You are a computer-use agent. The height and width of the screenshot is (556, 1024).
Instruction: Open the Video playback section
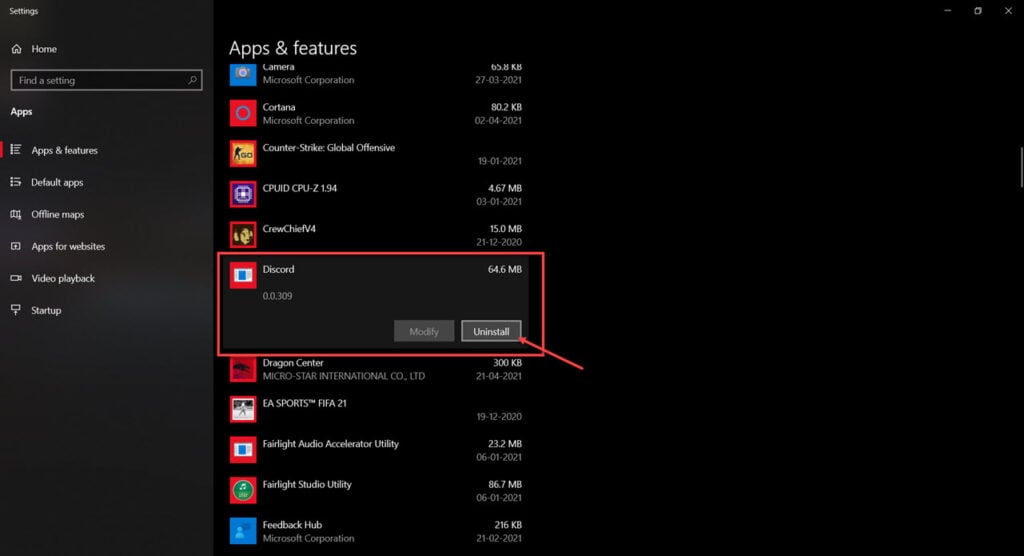(63, 278)
